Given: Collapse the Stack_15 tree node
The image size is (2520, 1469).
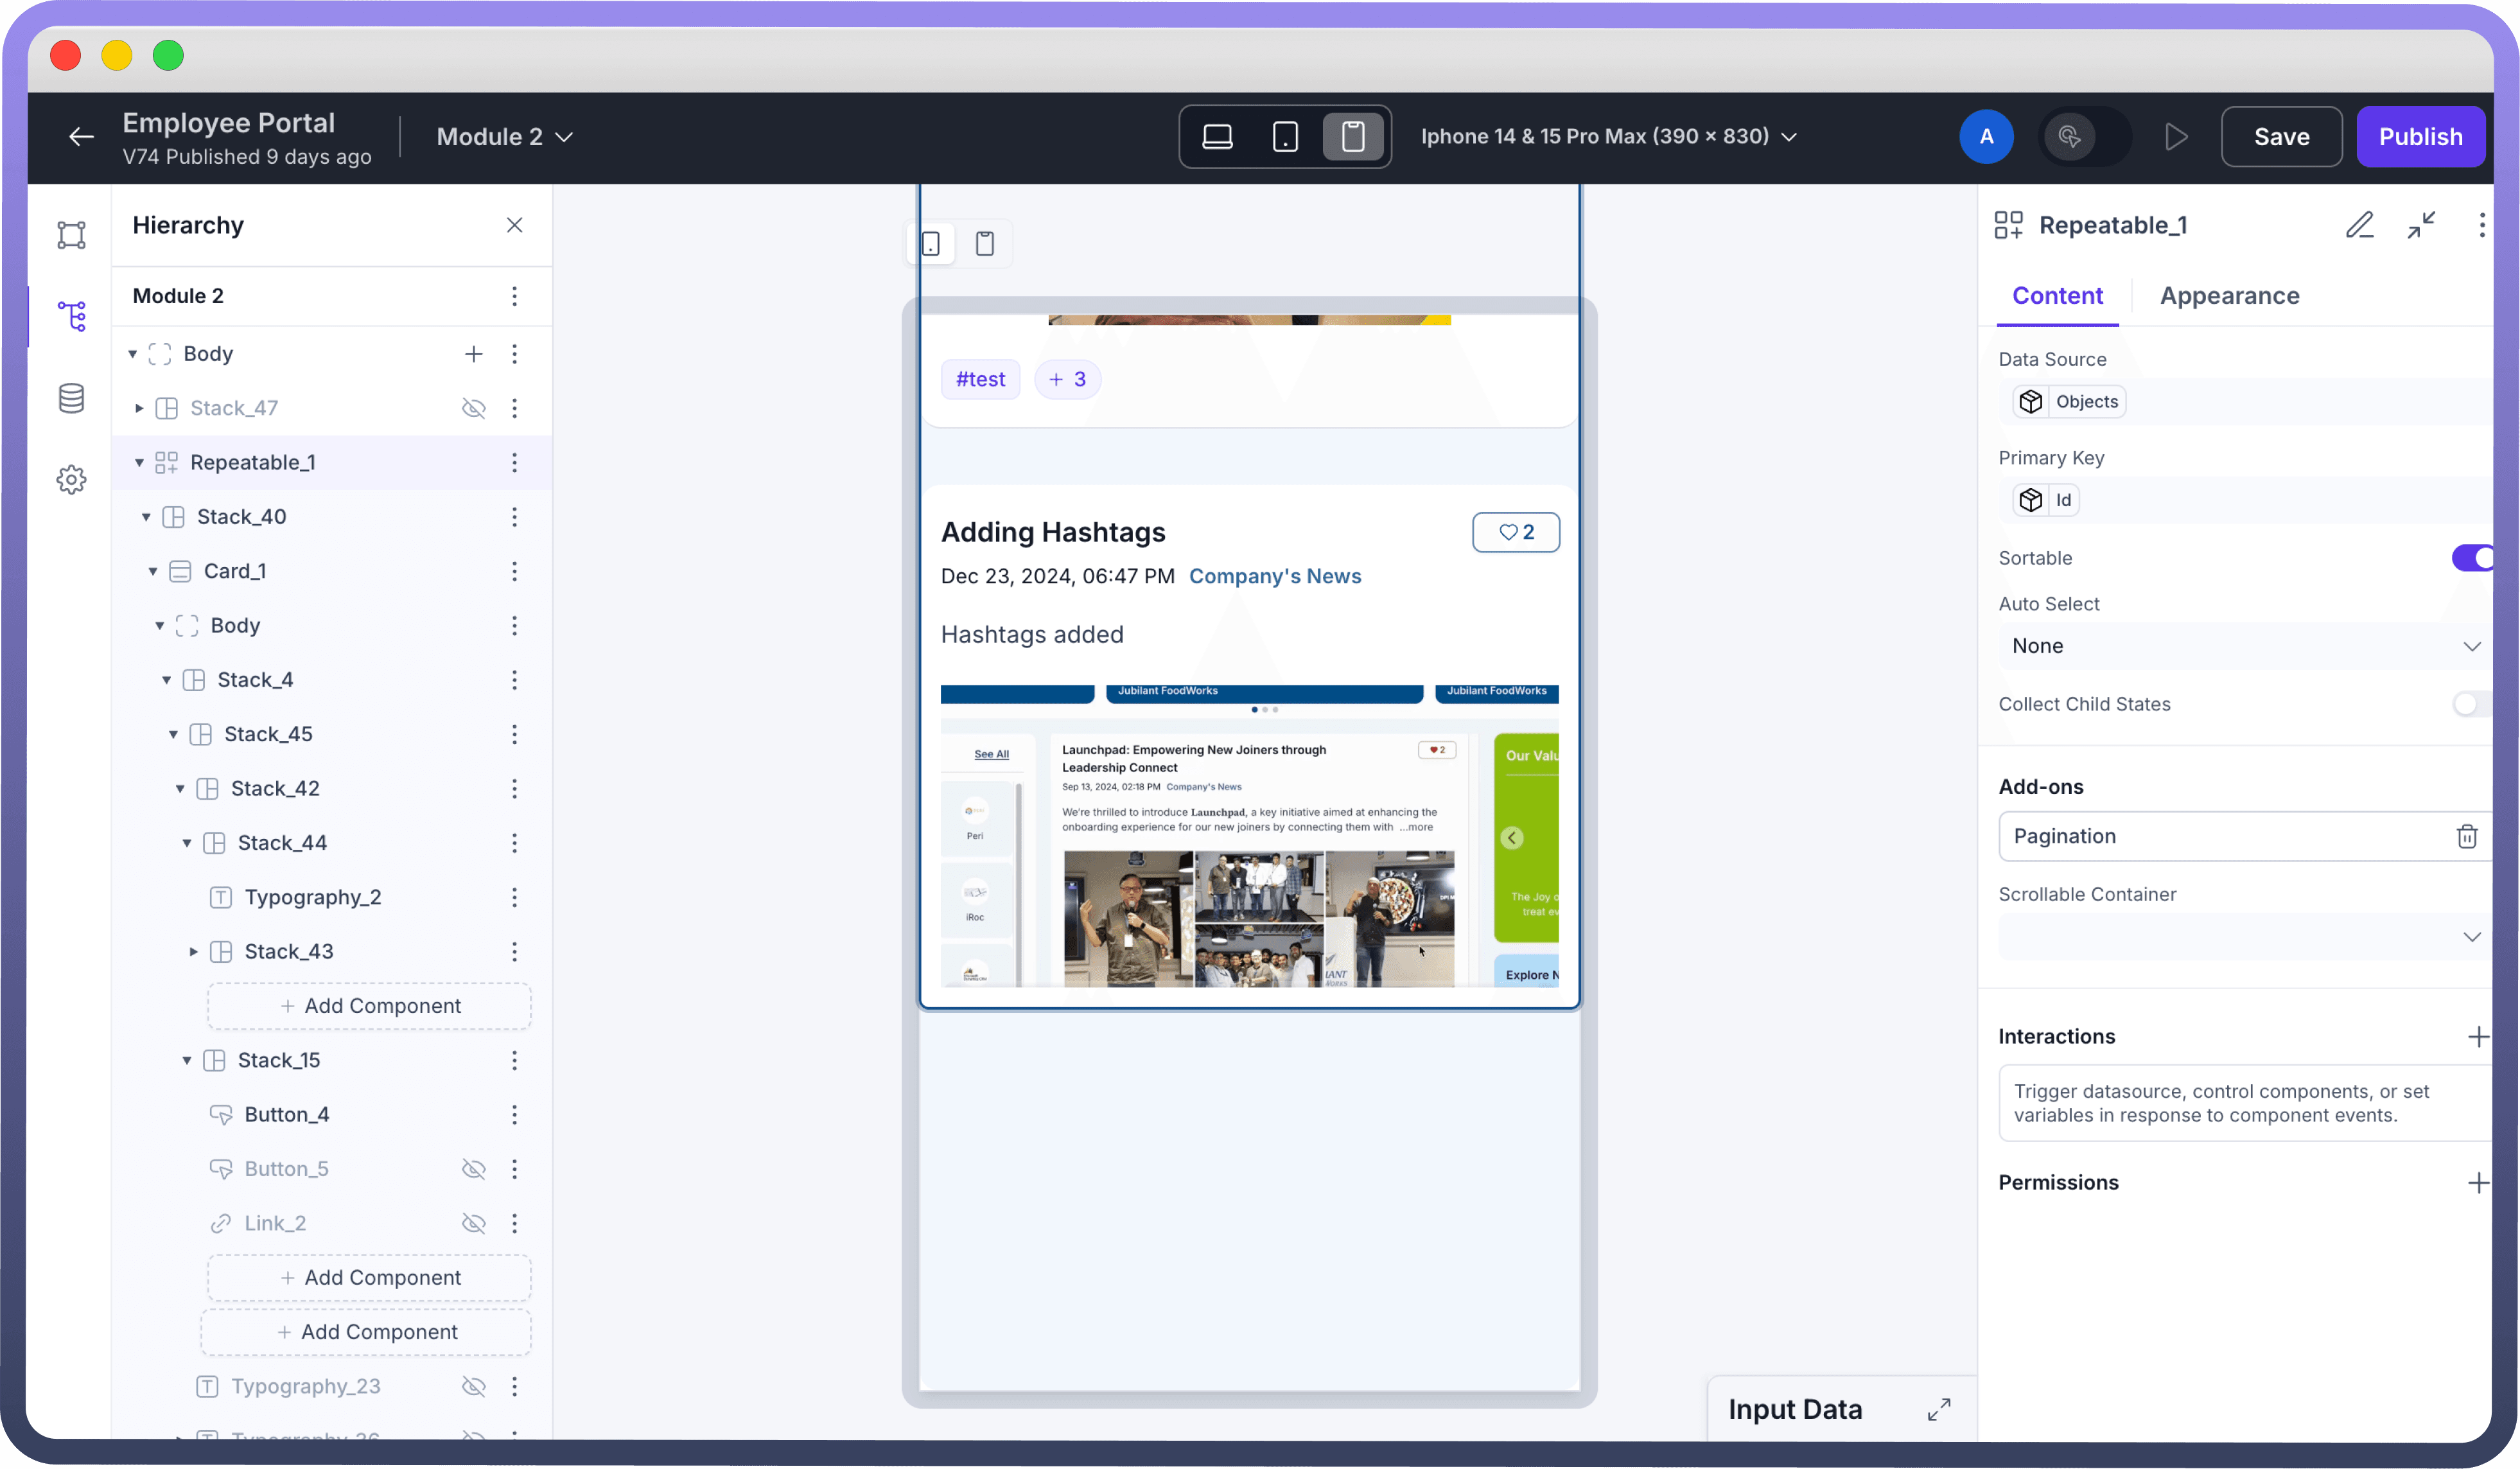Looking at the screenshot, I should [x=187, y=1060].
